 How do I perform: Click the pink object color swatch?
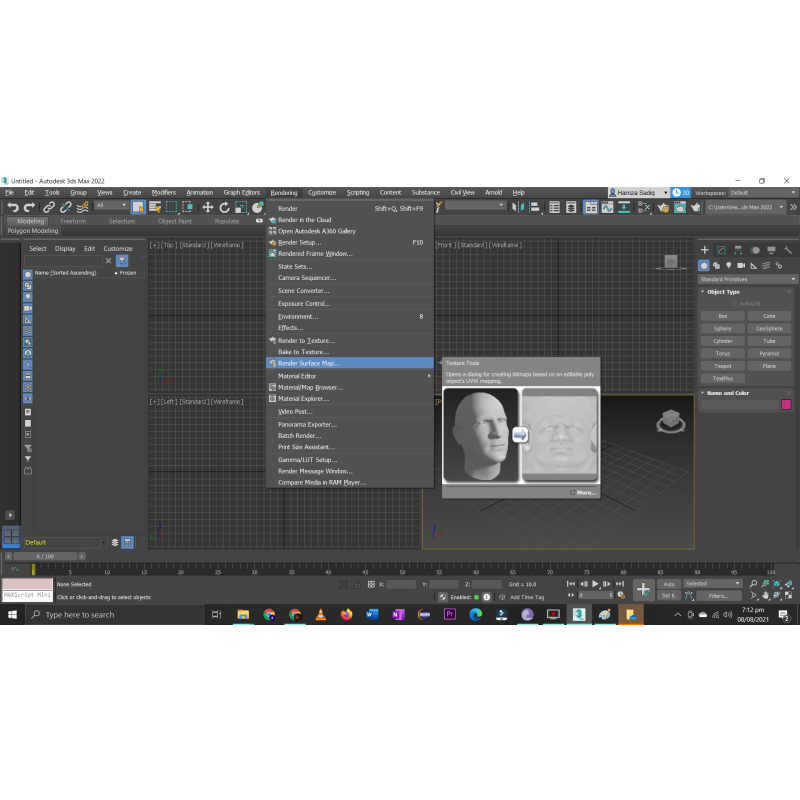click(785, 404)
